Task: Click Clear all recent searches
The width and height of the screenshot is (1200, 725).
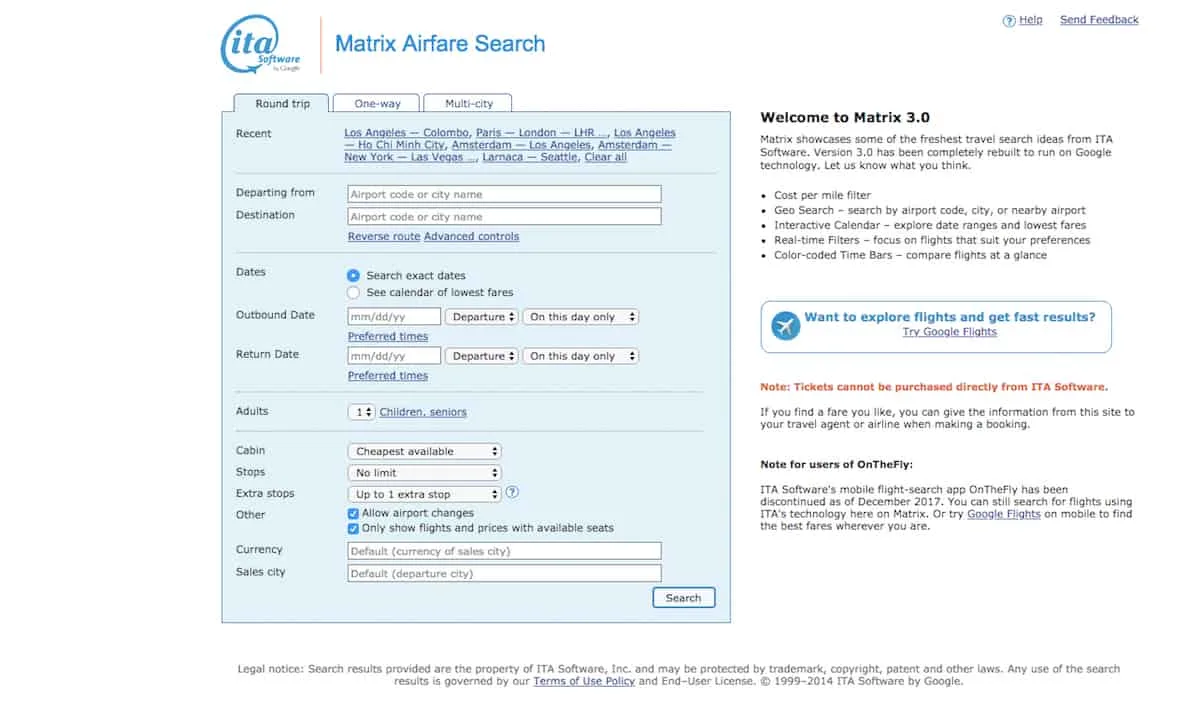Action: pyautogui.click(x=606, y=157)
